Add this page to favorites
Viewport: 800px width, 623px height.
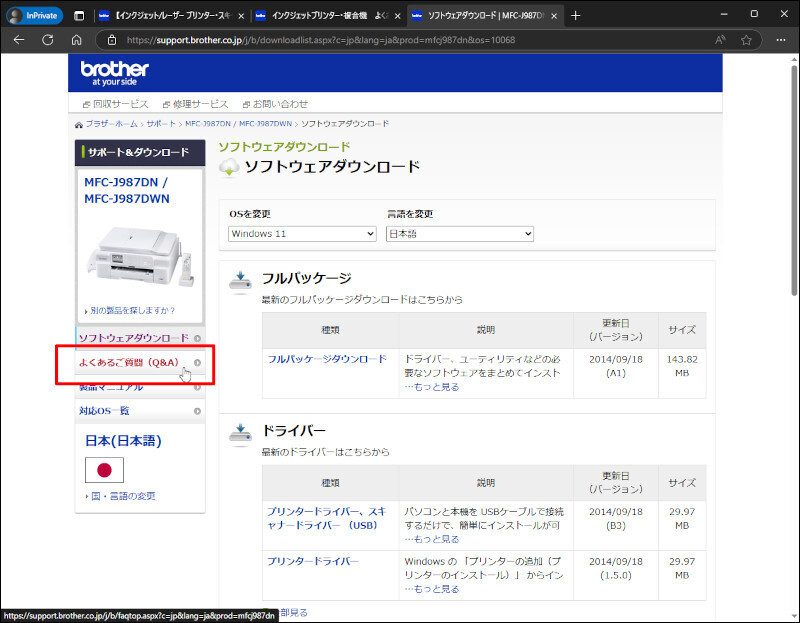click(x=746, y=40)
